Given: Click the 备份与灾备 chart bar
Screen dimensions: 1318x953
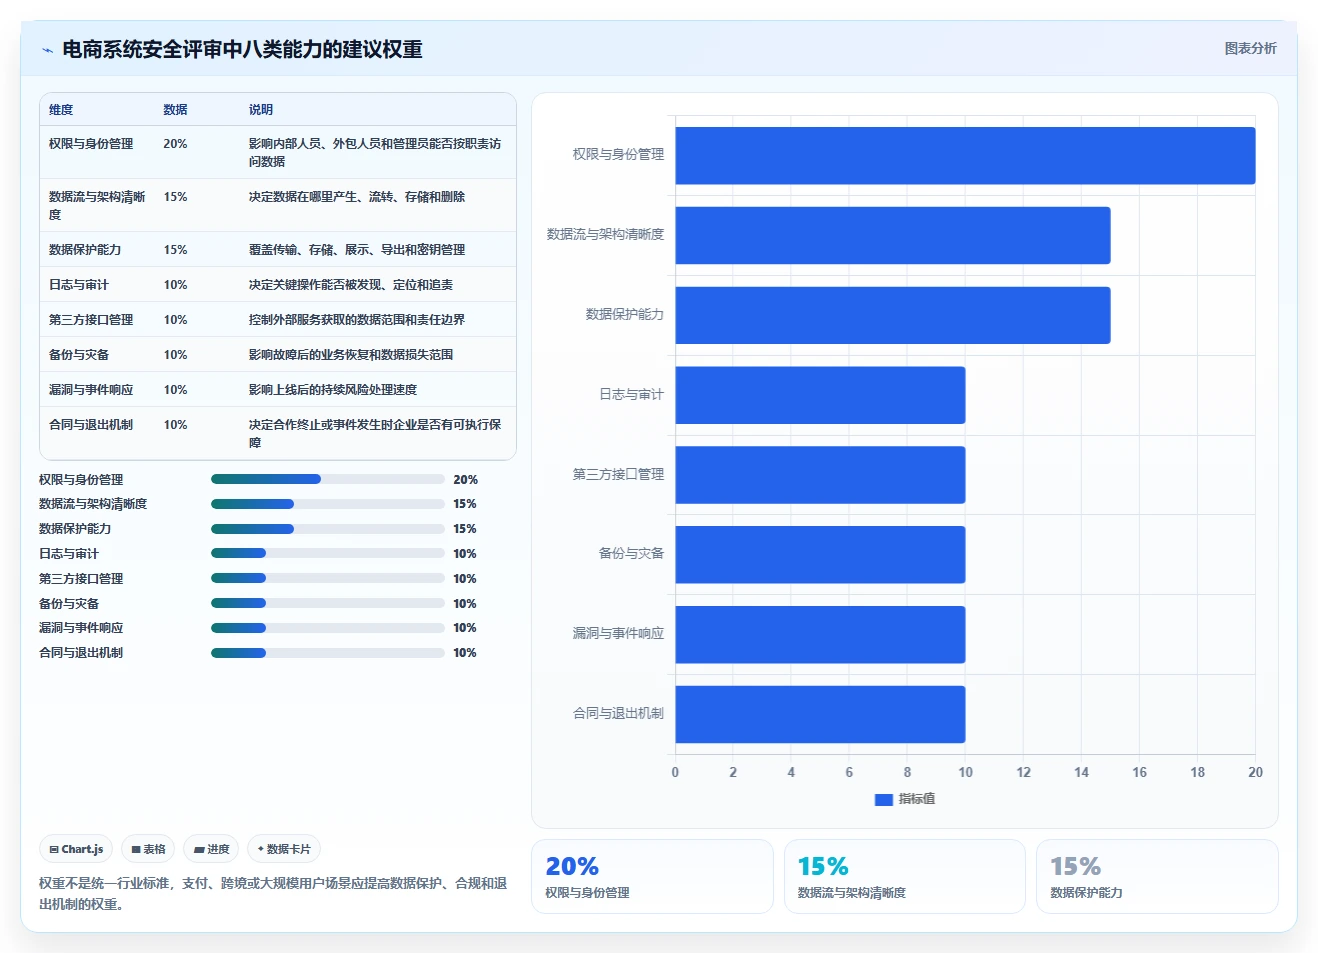Looking at the screenshot, I should [820, 554].
